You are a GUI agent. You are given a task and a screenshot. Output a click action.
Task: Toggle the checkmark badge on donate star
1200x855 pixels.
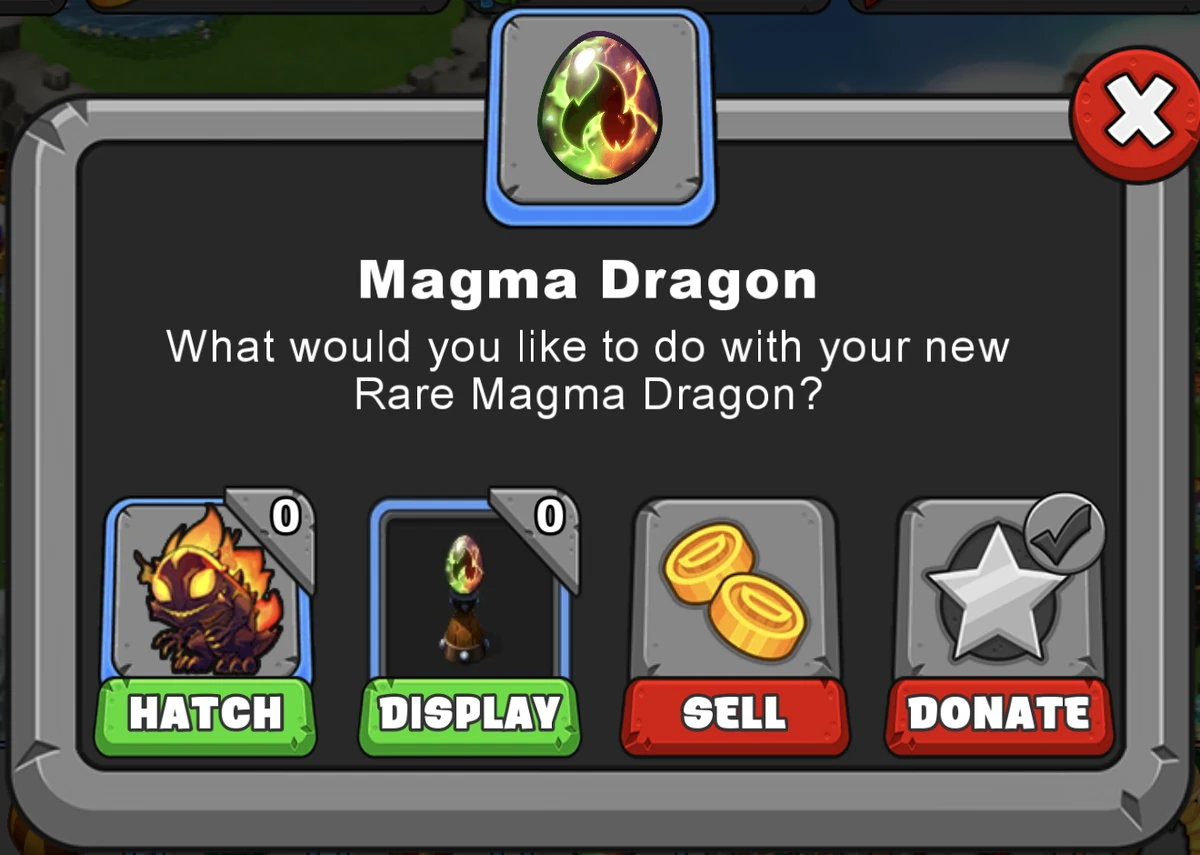1064,532
